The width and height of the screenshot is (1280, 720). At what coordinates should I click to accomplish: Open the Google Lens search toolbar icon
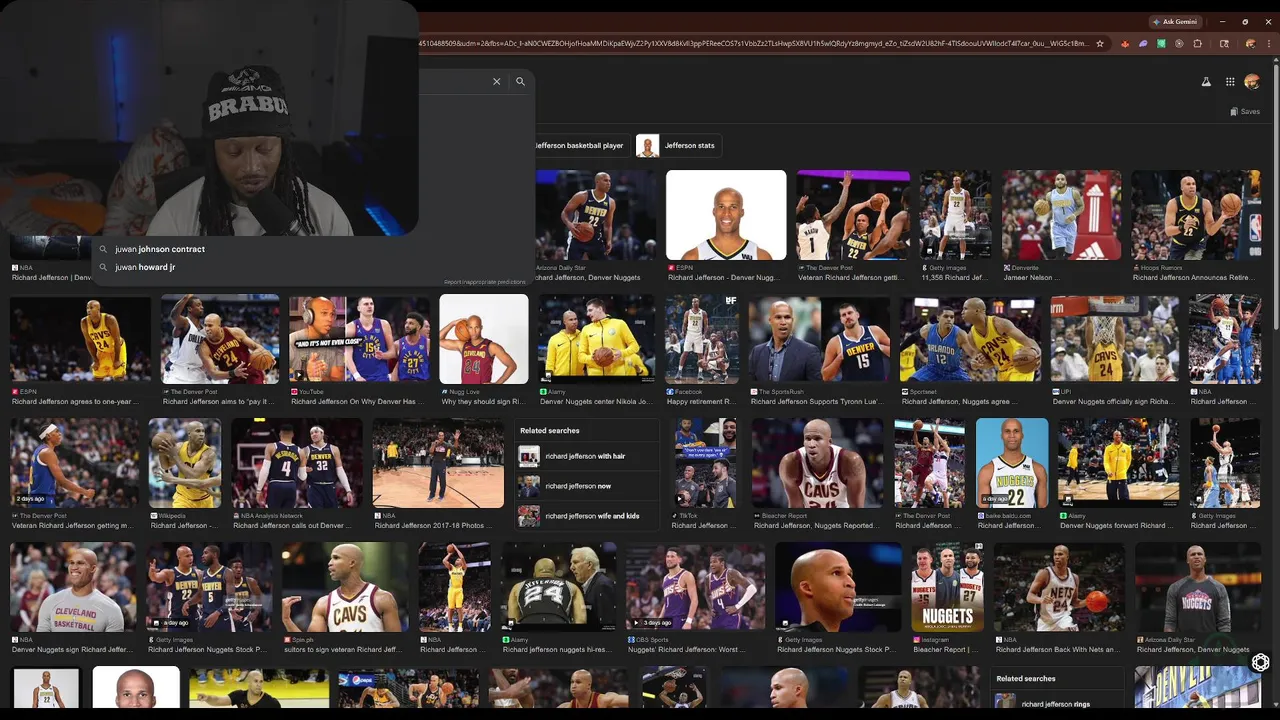pos(1224,44)
